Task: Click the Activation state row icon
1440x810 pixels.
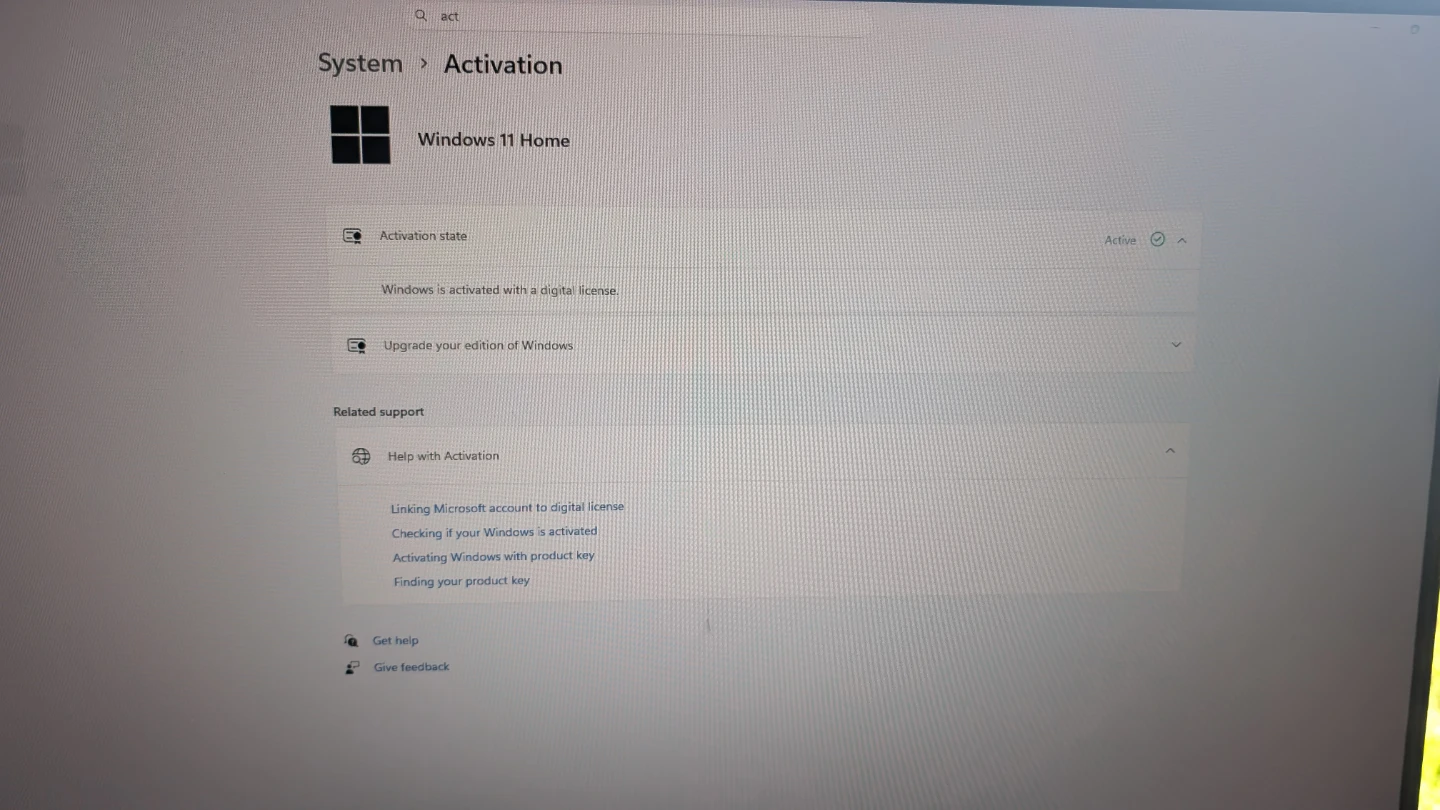Action: tap(353, 236)
